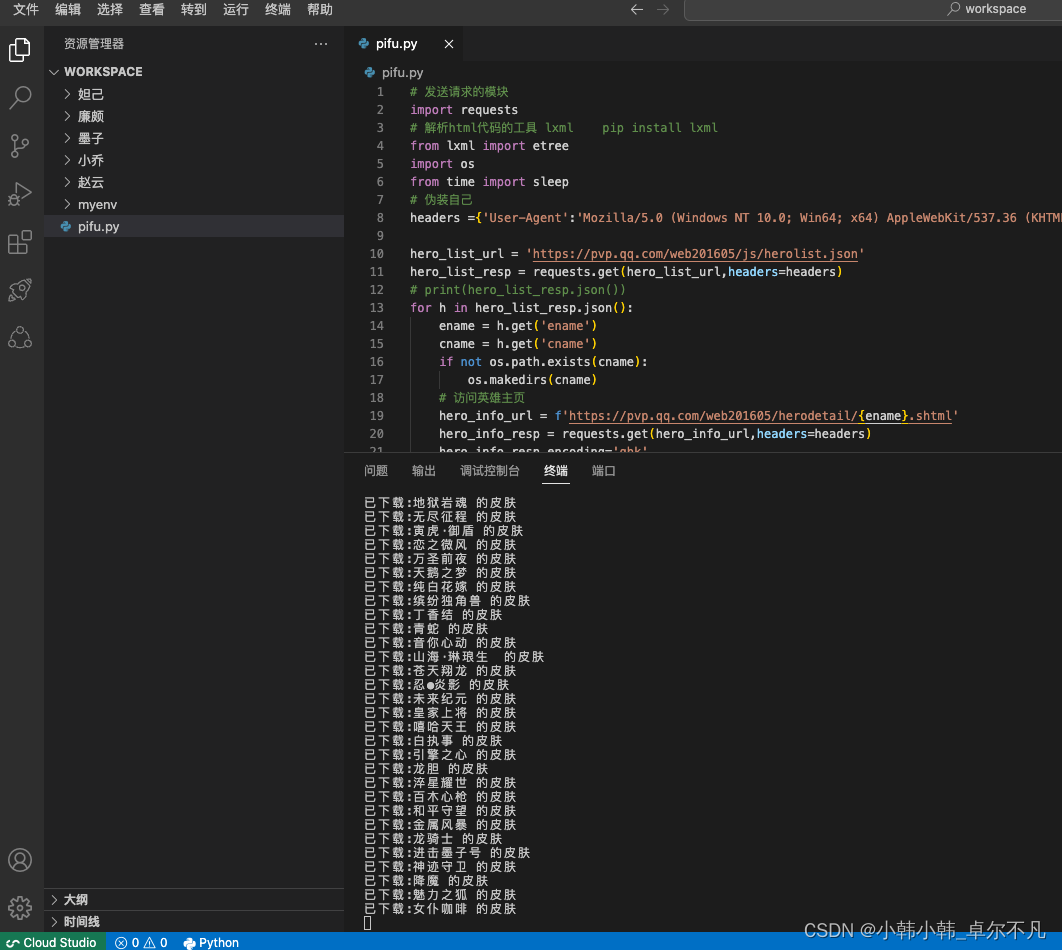The image size is (1062, 950).
Task: Open the 编辑 menu
Action: [x=68, y=9]
